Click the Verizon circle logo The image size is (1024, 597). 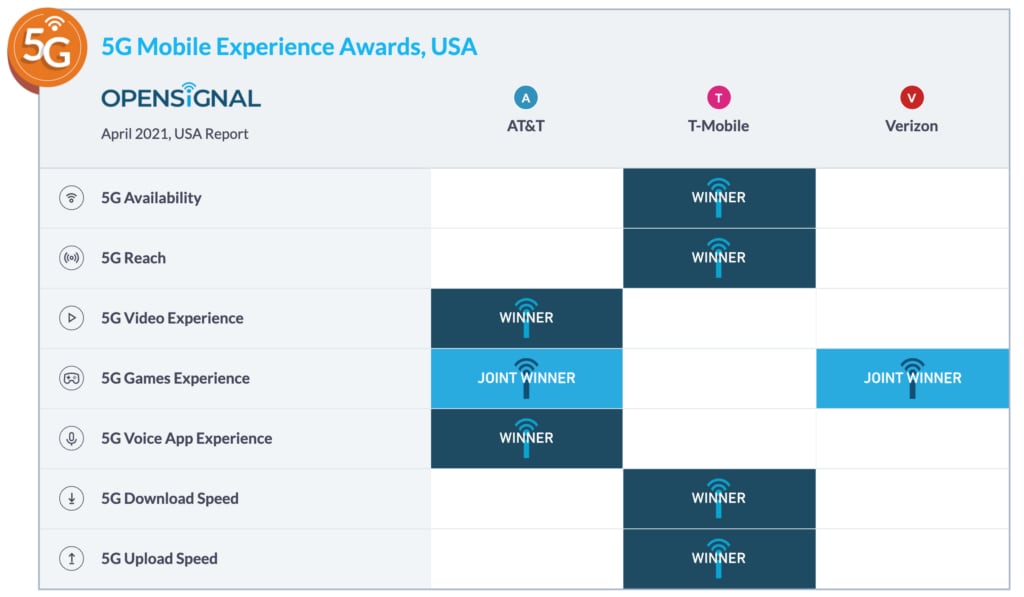pyautogui.click(x=911, y=97)
